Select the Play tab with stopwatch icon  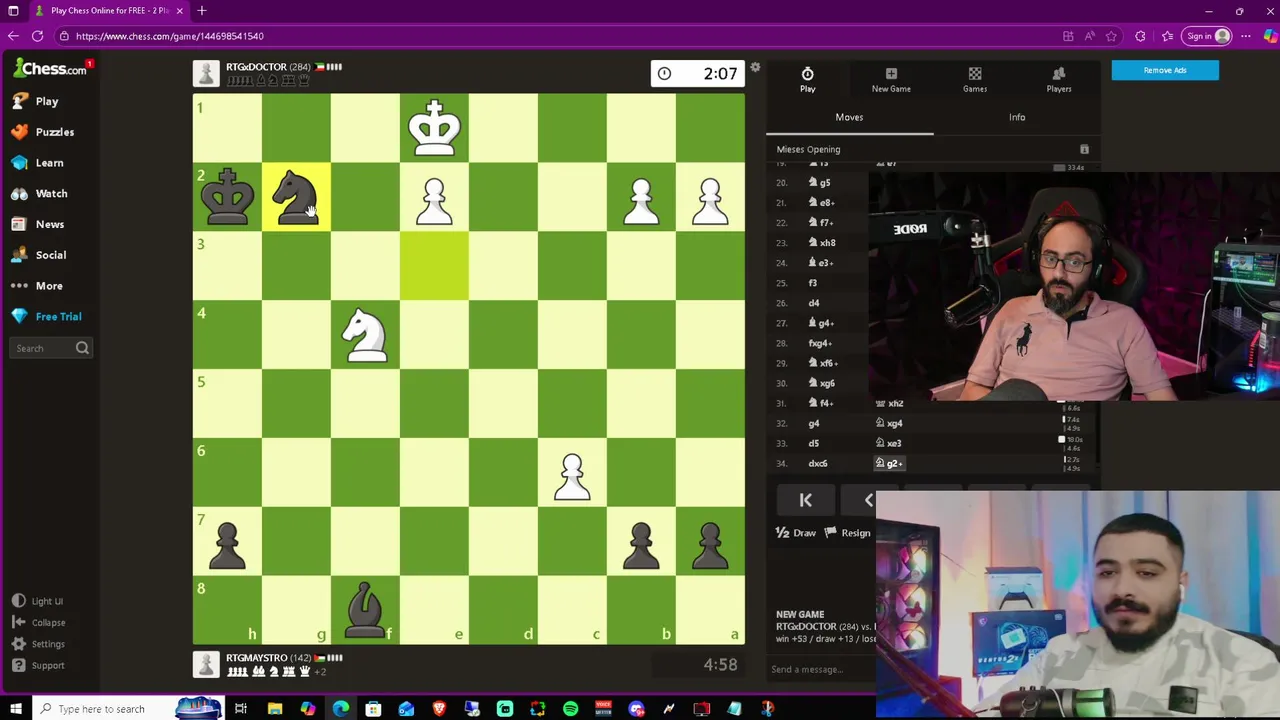tap(807, 80)
